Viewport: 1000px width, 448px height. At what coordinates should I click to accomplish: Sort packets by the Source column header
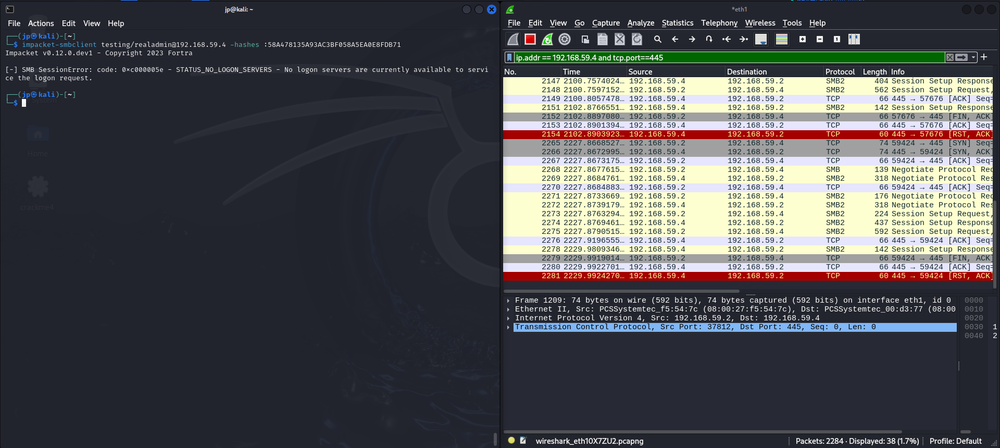coord(675,72)
